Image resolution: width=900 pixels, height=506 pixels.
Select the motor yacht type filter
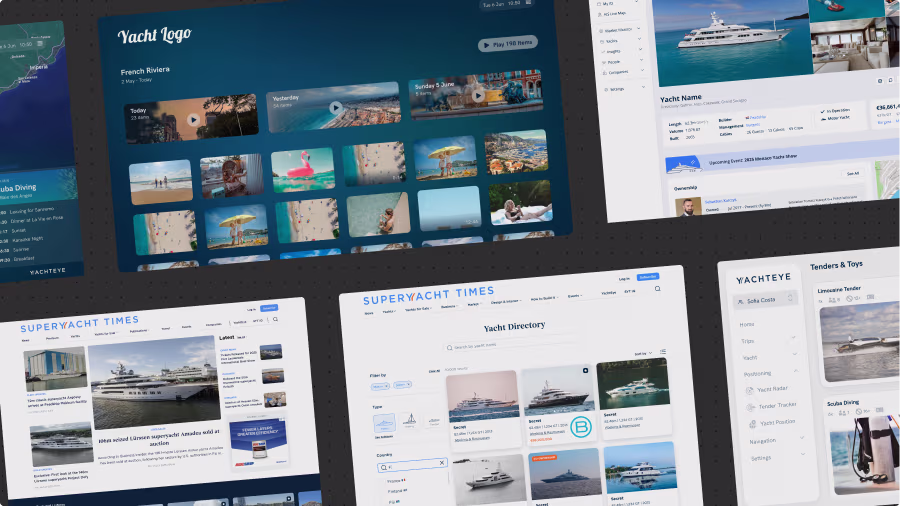coord(383,421)
